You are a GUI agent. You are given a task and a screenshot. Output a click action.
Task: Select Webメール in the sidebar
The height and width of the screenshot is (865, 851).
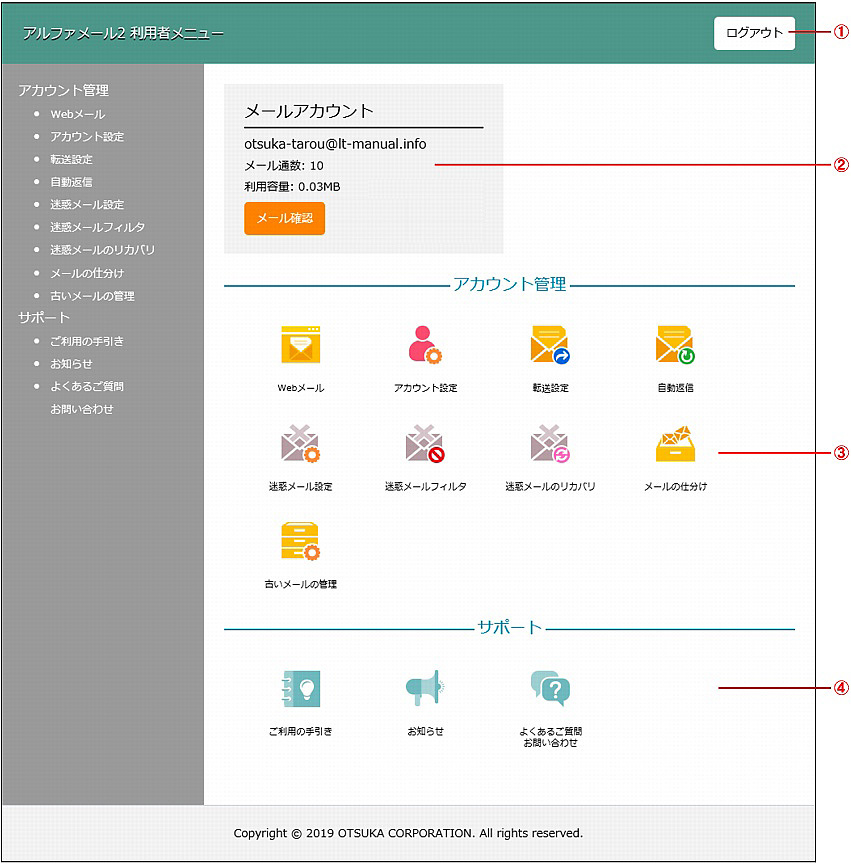77,114
